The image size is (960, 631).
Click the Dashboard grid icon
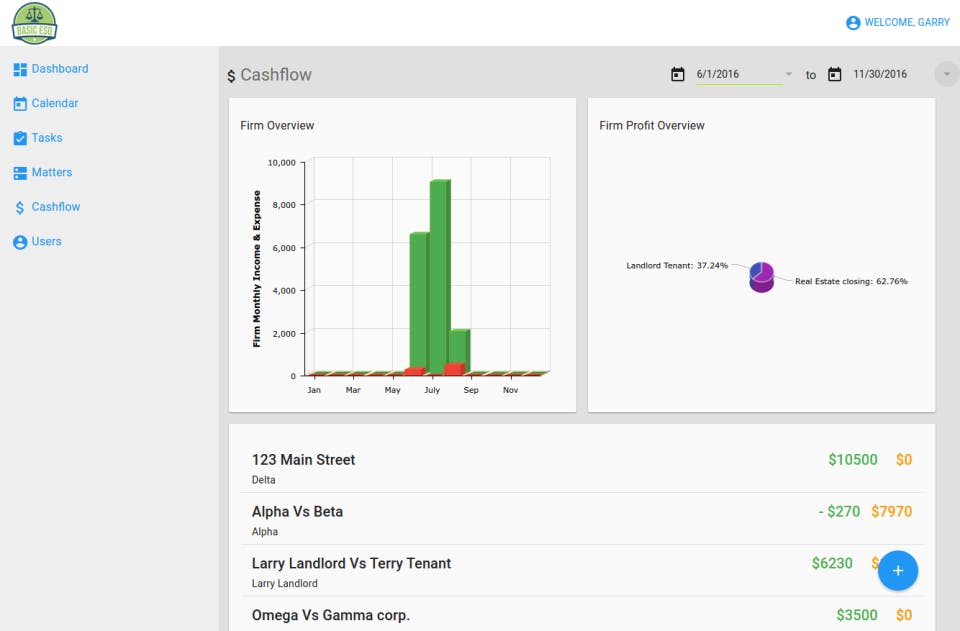tap(20, 69)
